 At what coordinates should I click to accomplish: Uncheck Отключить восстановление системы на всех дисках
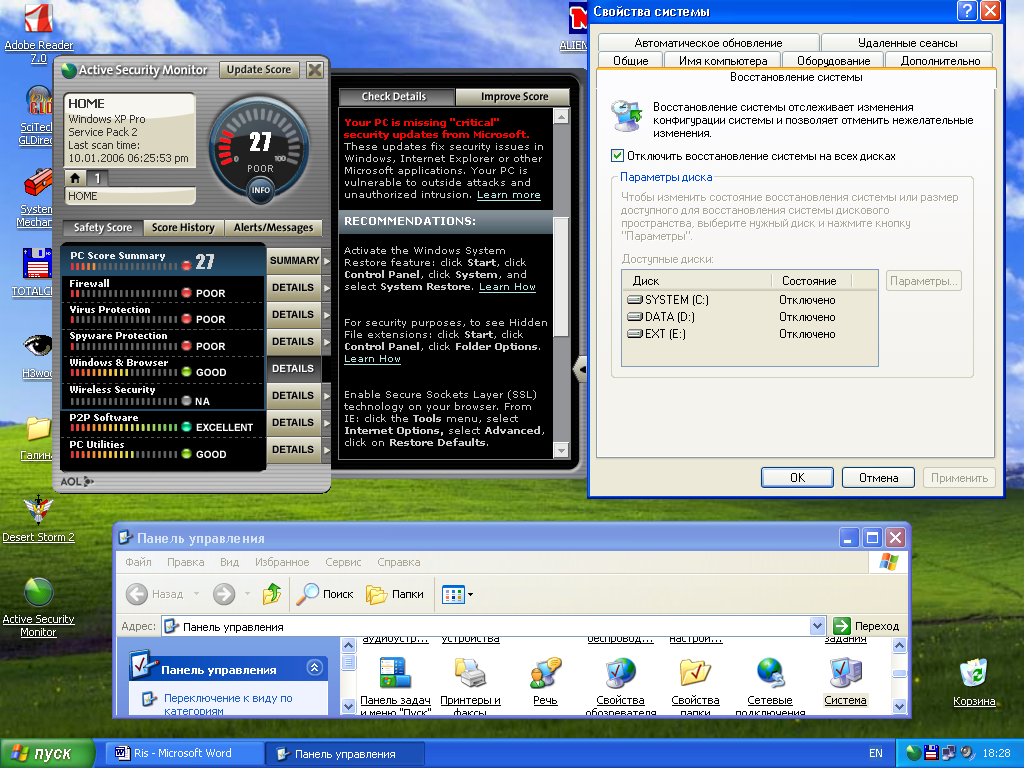pos(617,156)
